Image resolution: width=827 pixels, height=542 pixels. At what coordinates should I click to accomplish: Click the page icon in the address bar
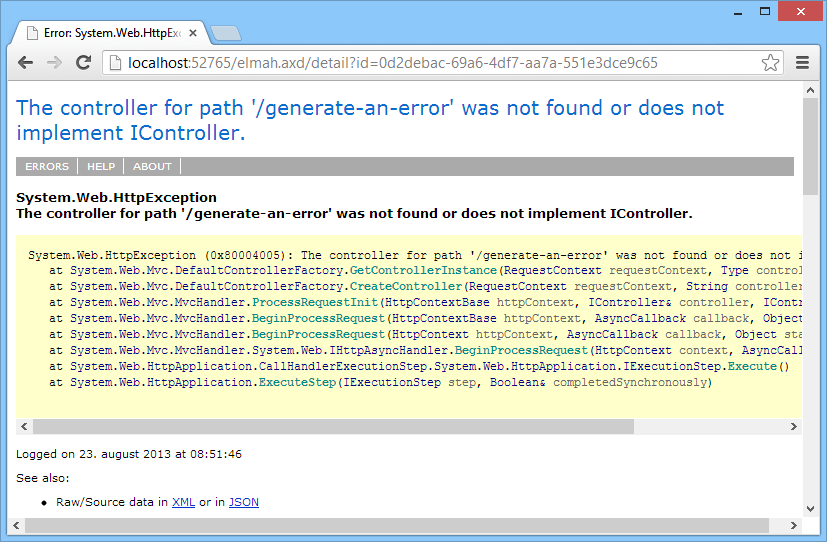114,63
